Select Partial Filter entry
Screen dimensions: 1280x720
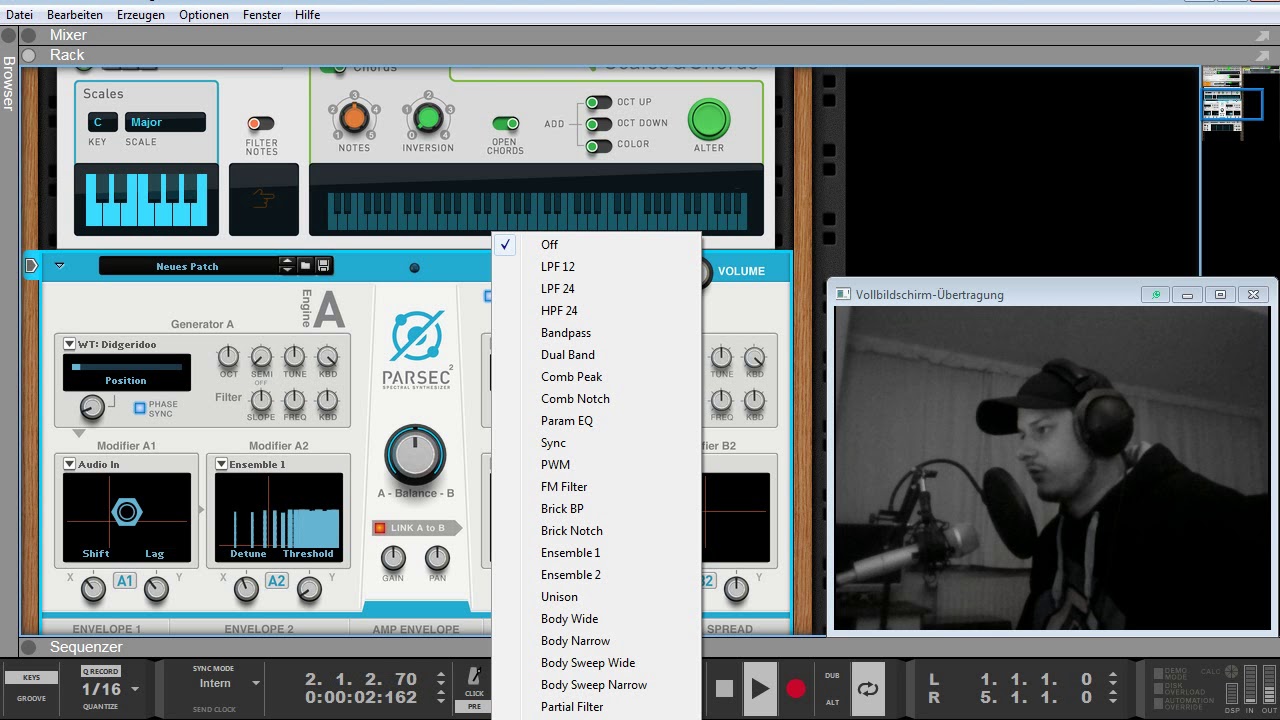pyautogui.click(x=596, y=707)
